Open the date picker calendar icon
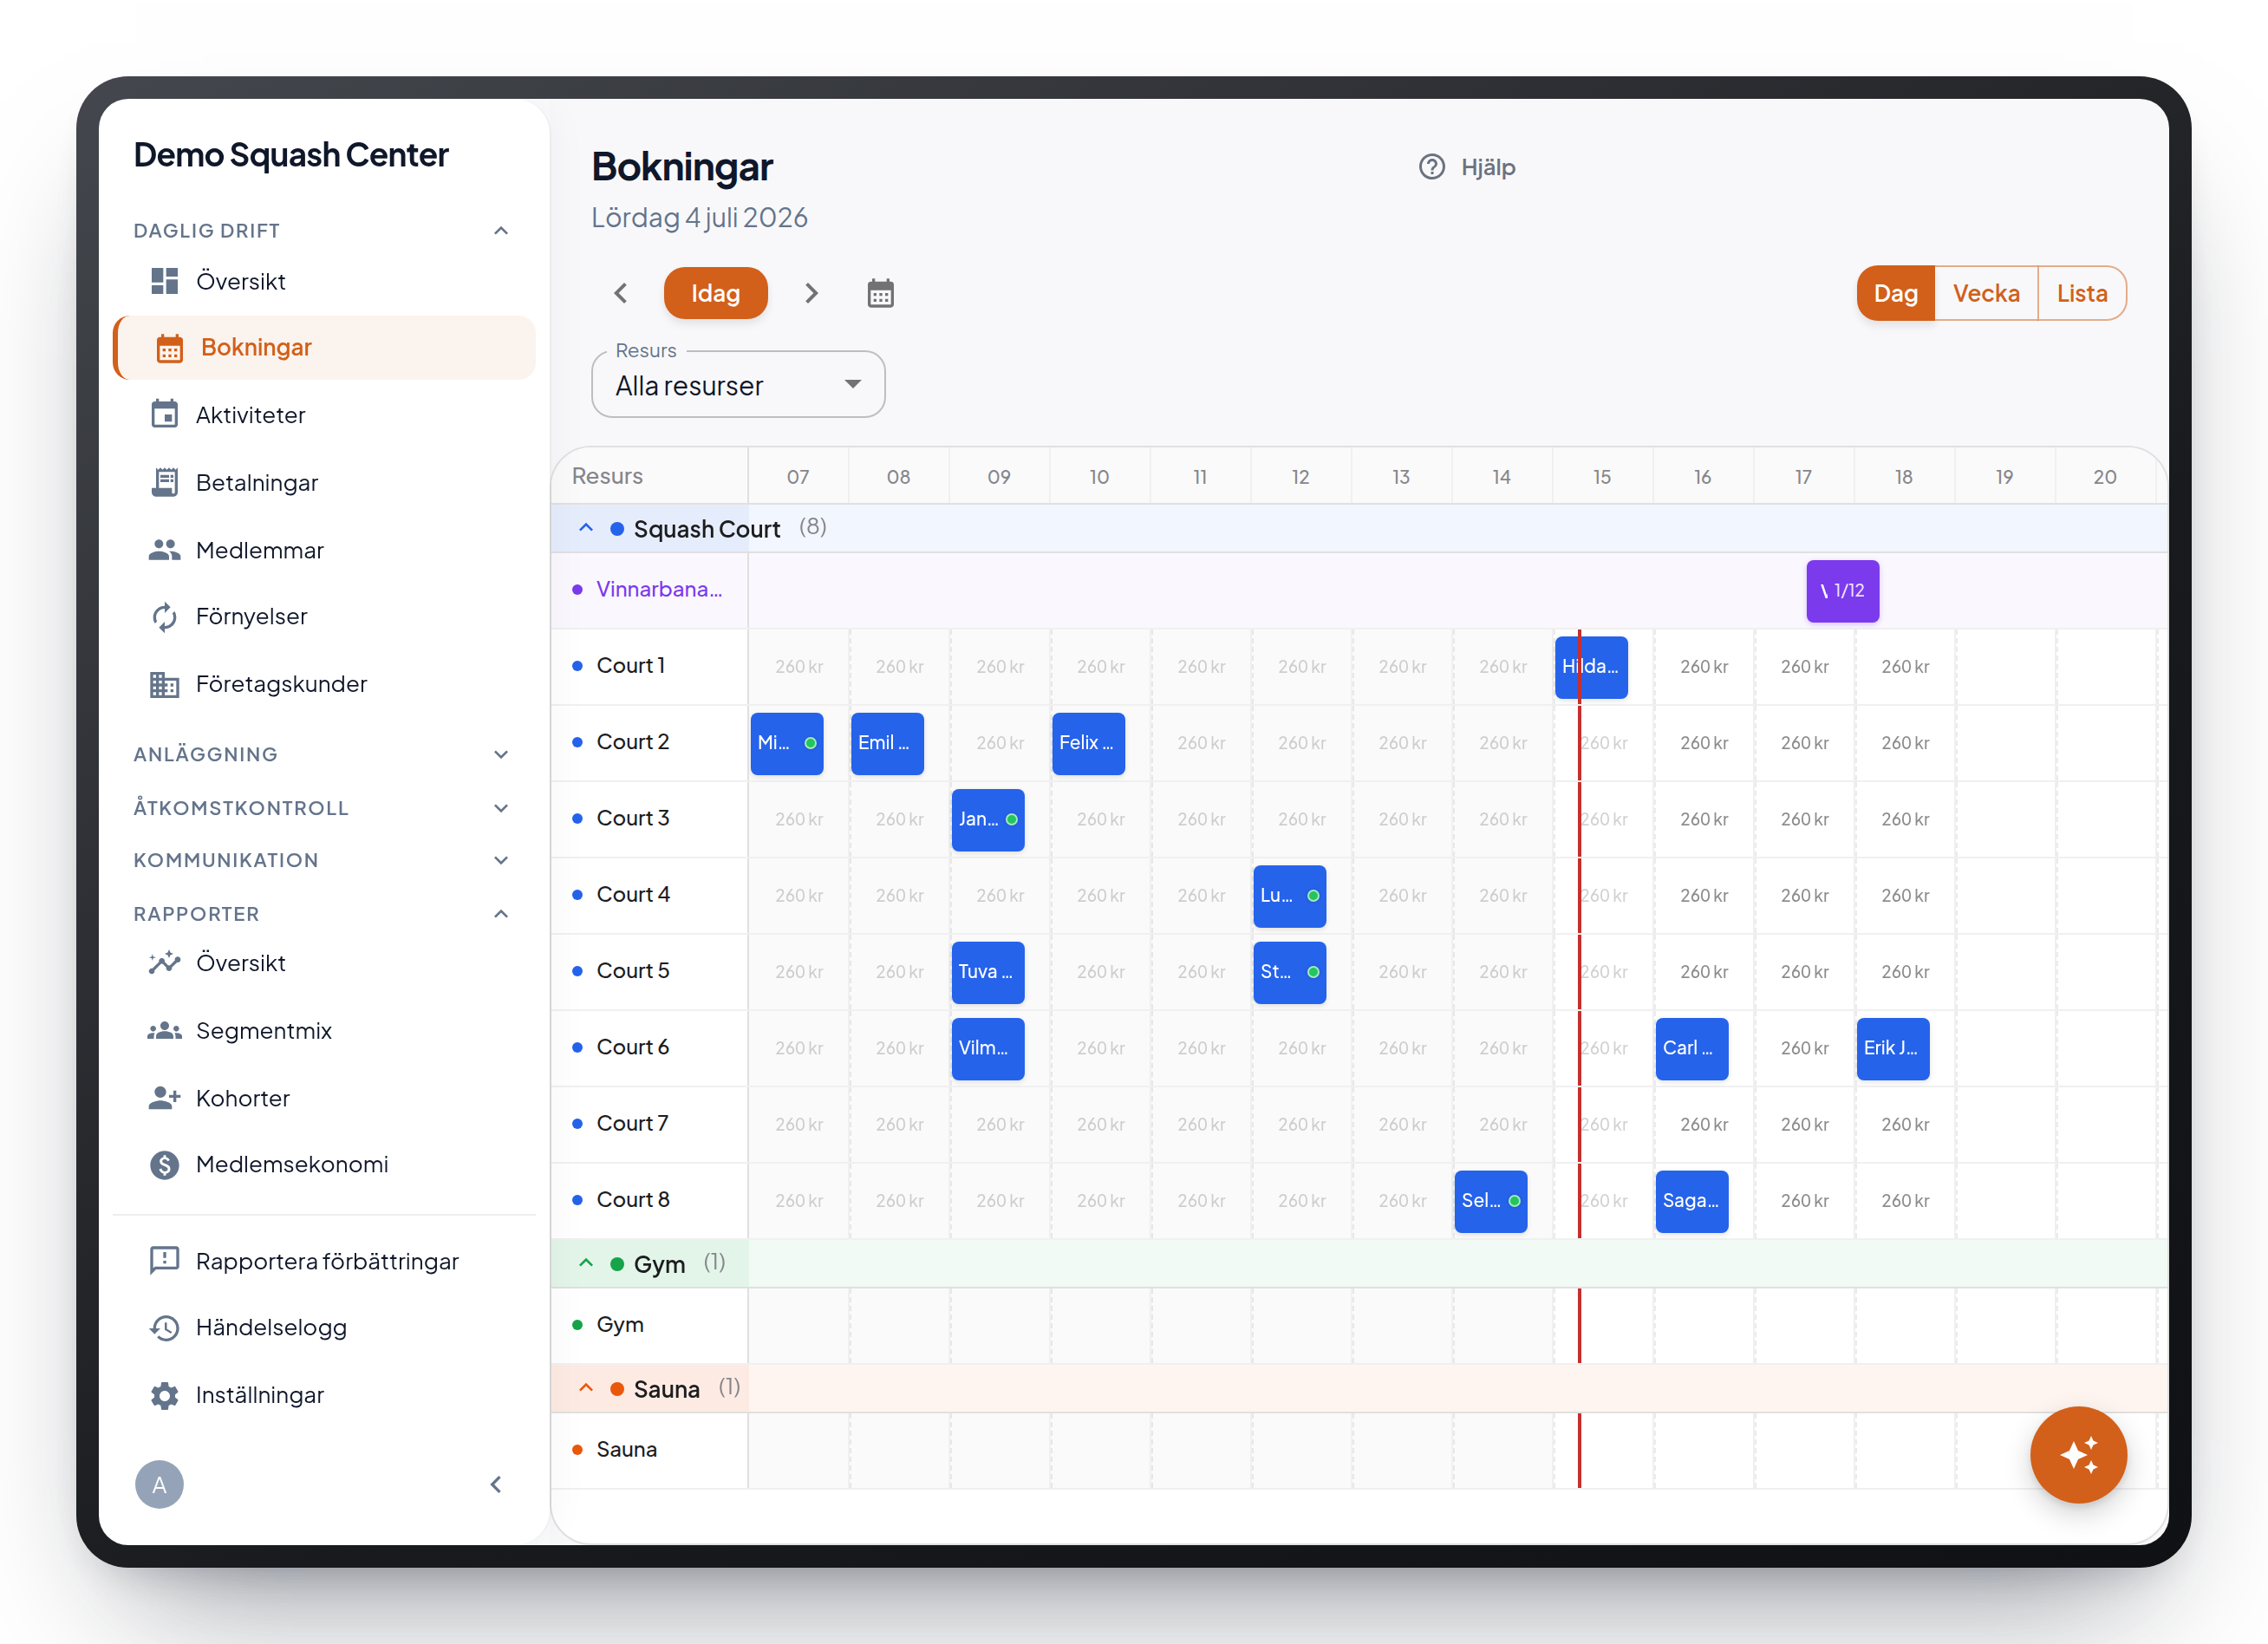This screenshot has height=1644, width=2268. [880, 293]
